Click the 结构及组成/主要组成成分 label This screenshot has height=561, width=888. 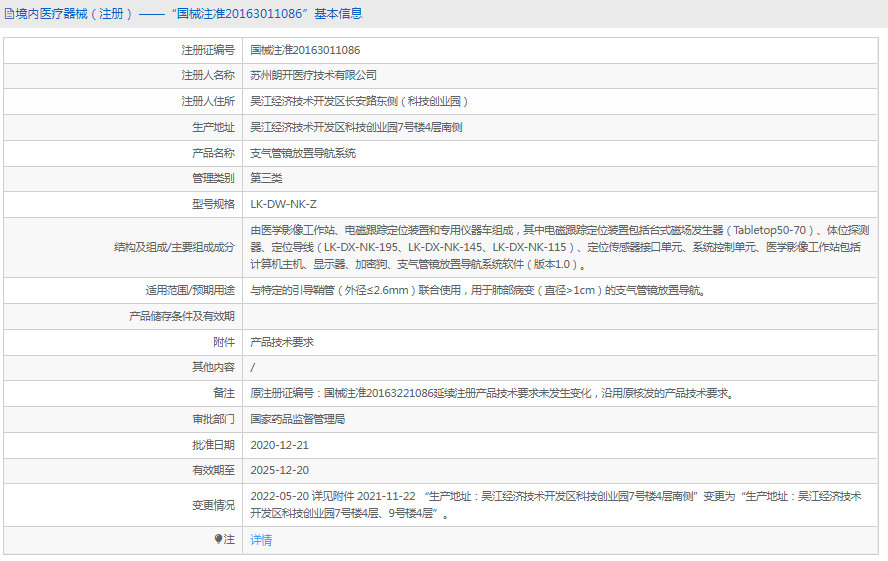[x=174, y=247]
